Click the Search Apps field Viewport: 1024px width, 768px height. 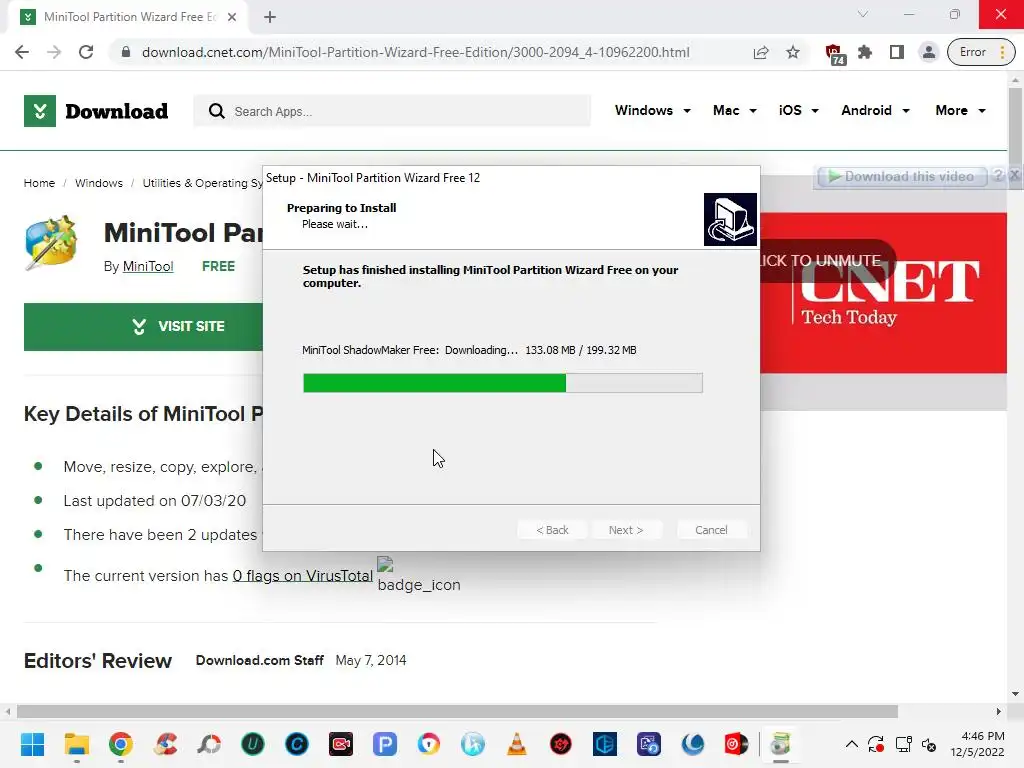click(x=392, y=111)
